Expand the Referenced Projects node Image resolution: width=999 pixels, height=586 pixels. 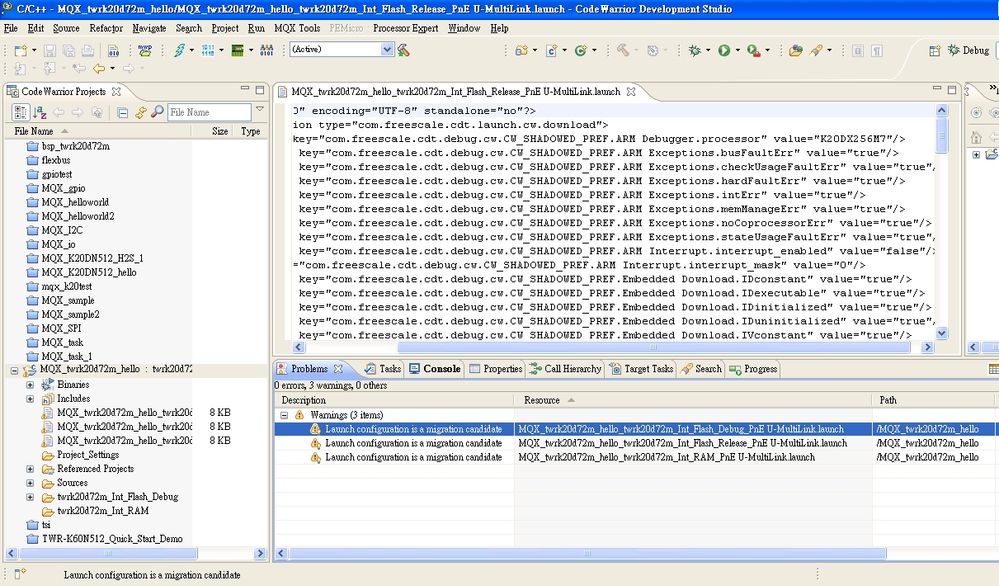[30, 469]
